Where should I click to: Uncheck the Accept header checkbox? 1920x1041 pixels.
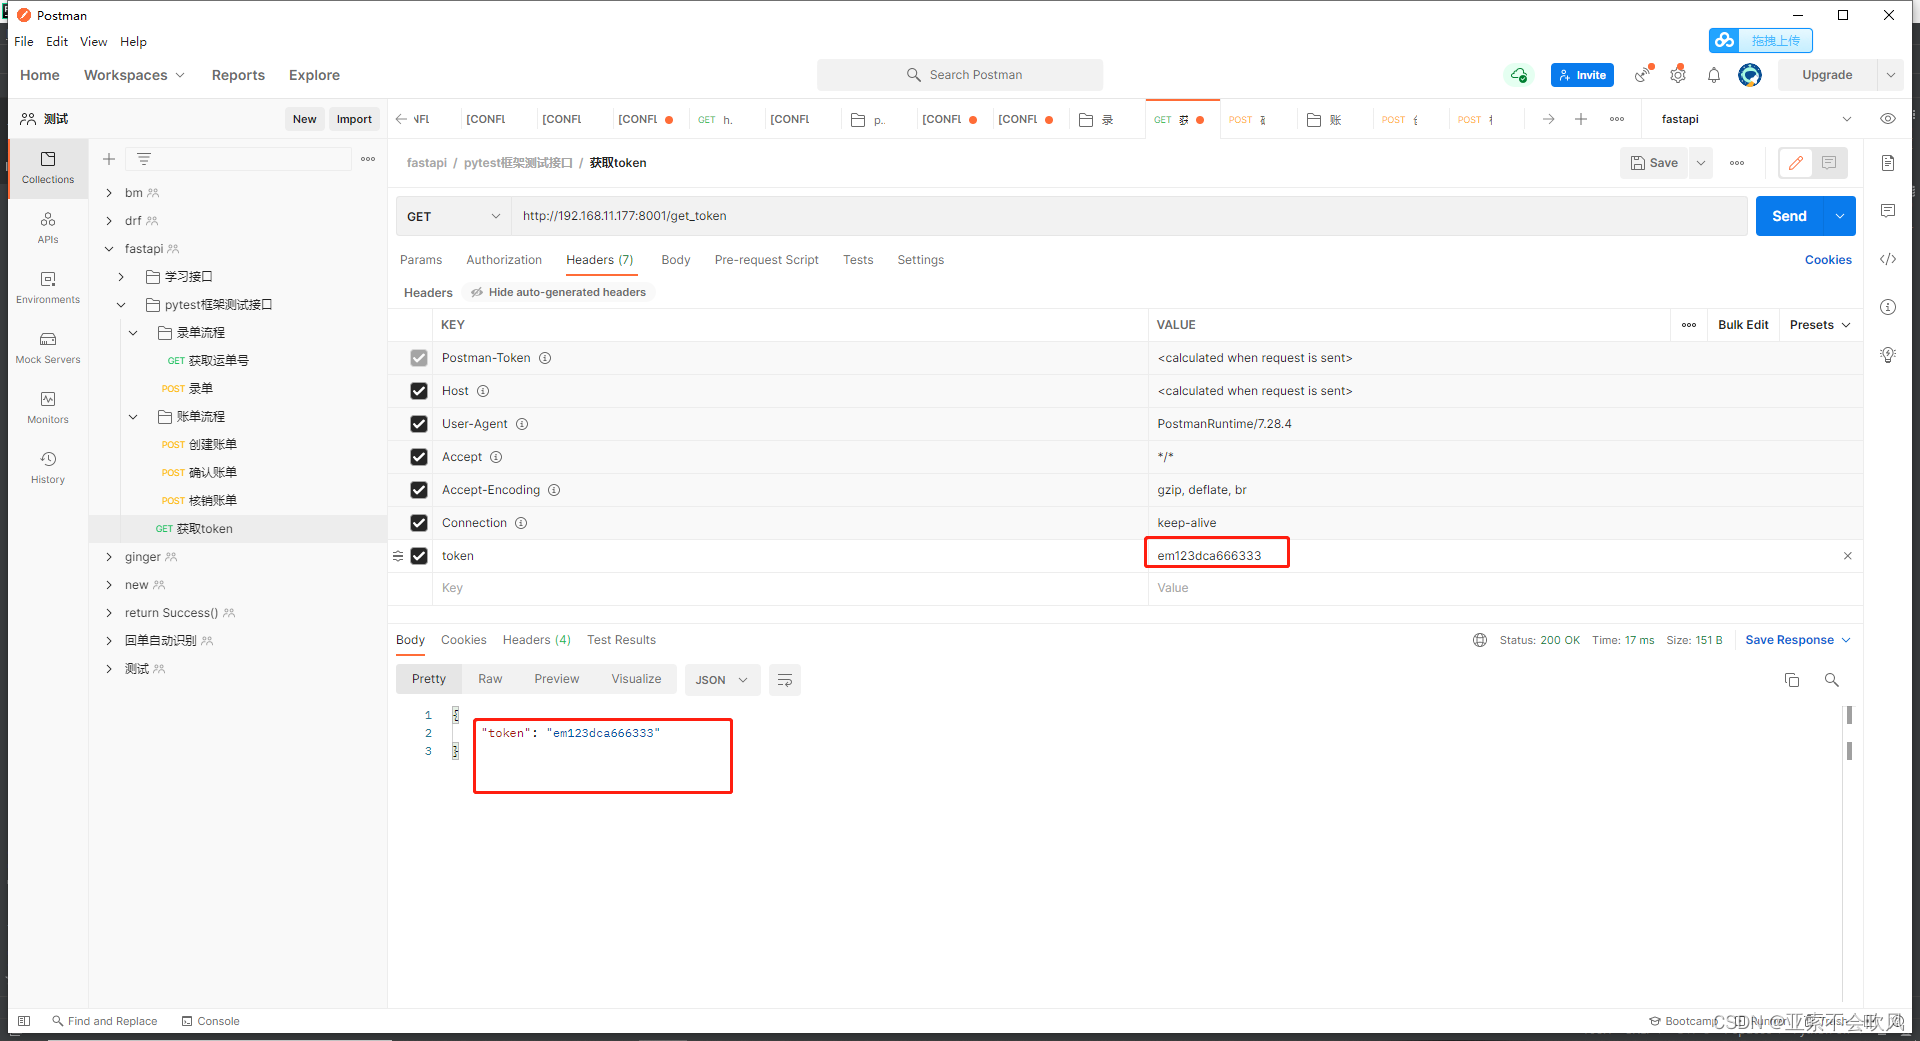point(419,457)
